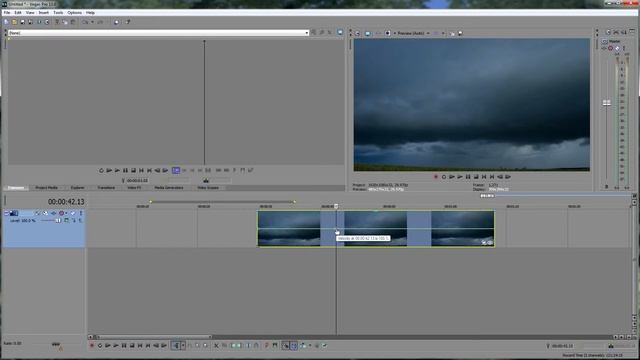Switch to the Trimmer tab
The height and width of the screenshot is (360, 640).
click(x=16, y=188)
